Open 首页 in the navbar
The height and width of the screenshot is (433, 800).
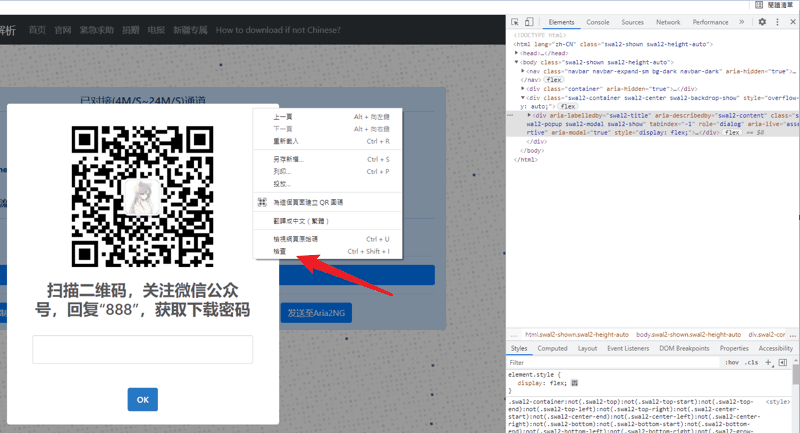coord(37,30)
